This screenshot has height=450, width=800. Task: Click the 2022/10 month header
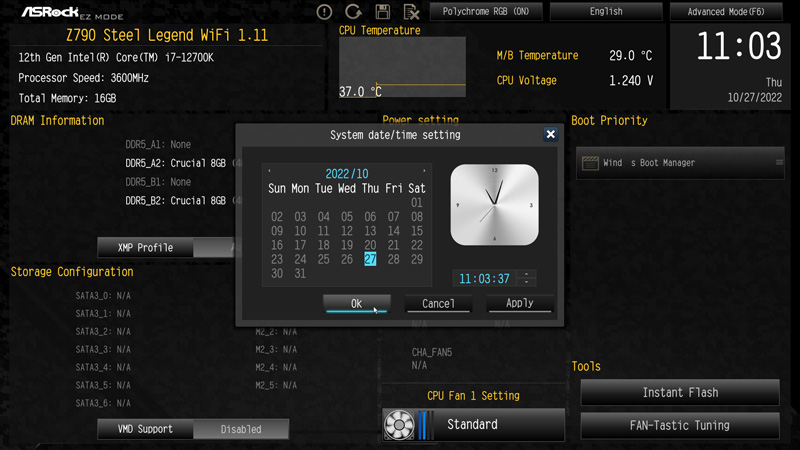pyautogui.click(x=347, y=173)
